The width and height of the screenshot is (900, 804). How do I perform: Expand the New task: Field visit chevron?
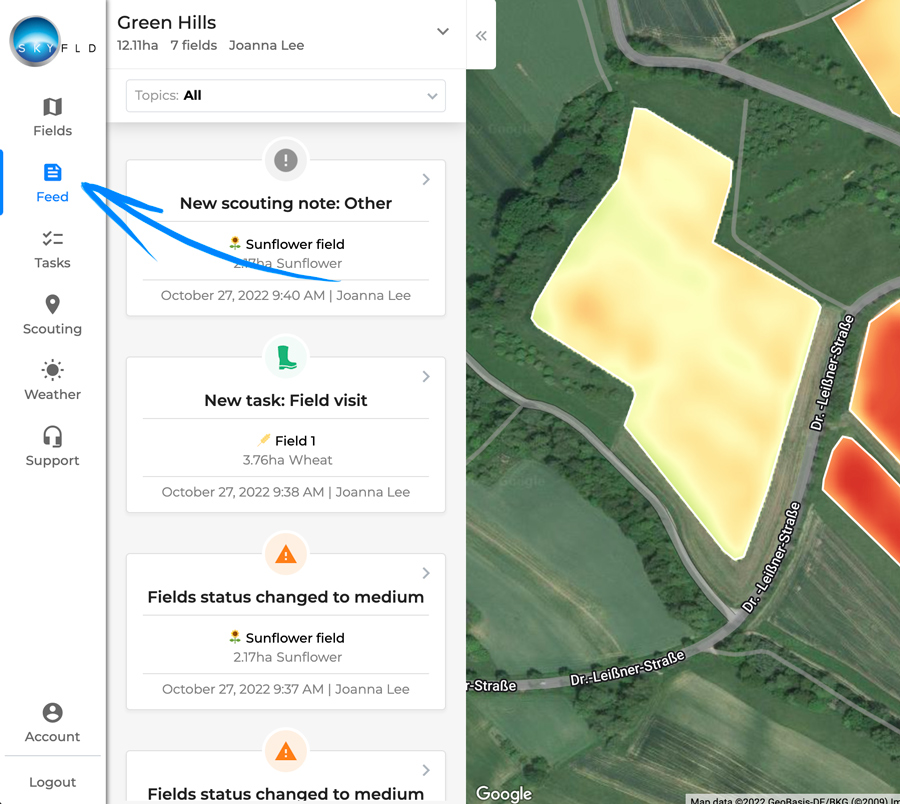pyautogui.click(x=426, y=376)
